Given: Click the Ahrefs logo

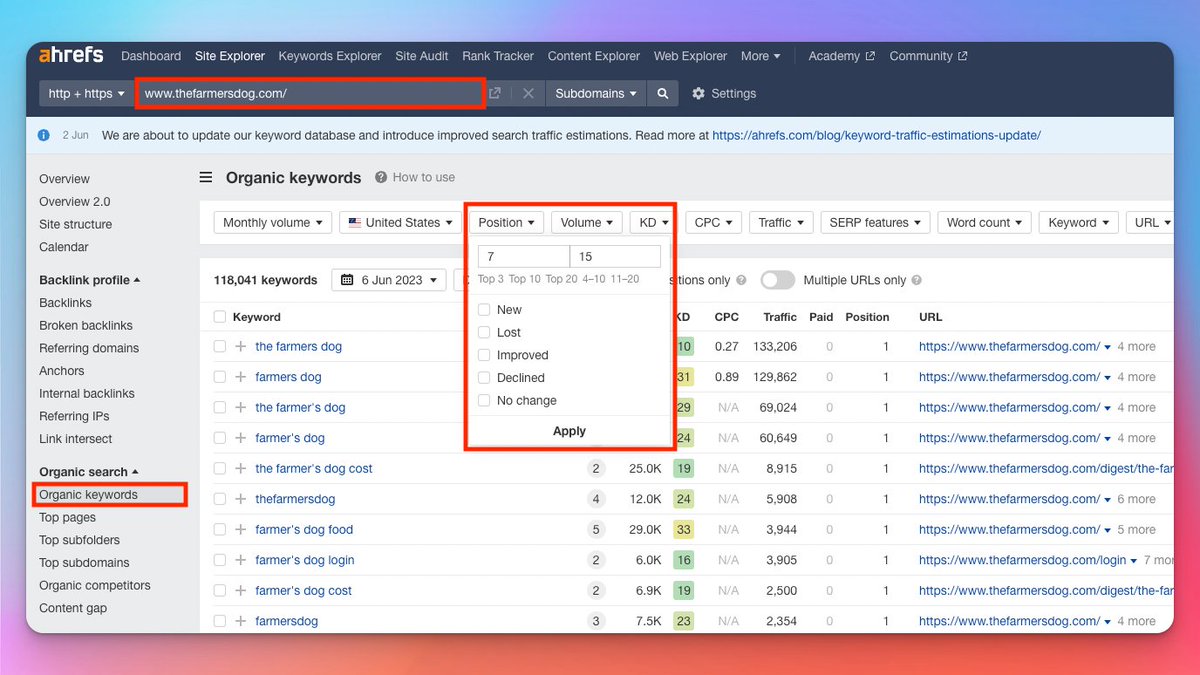Looking at the screenshot, I should point(72,56).
